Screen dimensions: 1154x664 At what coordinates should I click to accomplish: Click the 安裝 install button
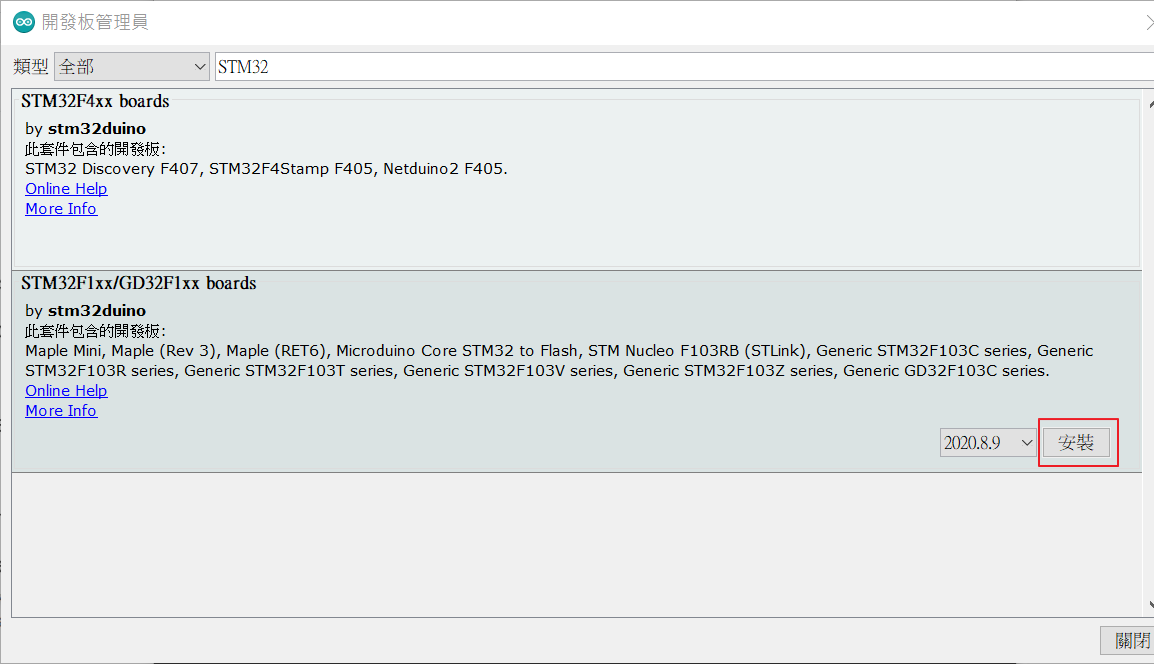(1076, 442)
